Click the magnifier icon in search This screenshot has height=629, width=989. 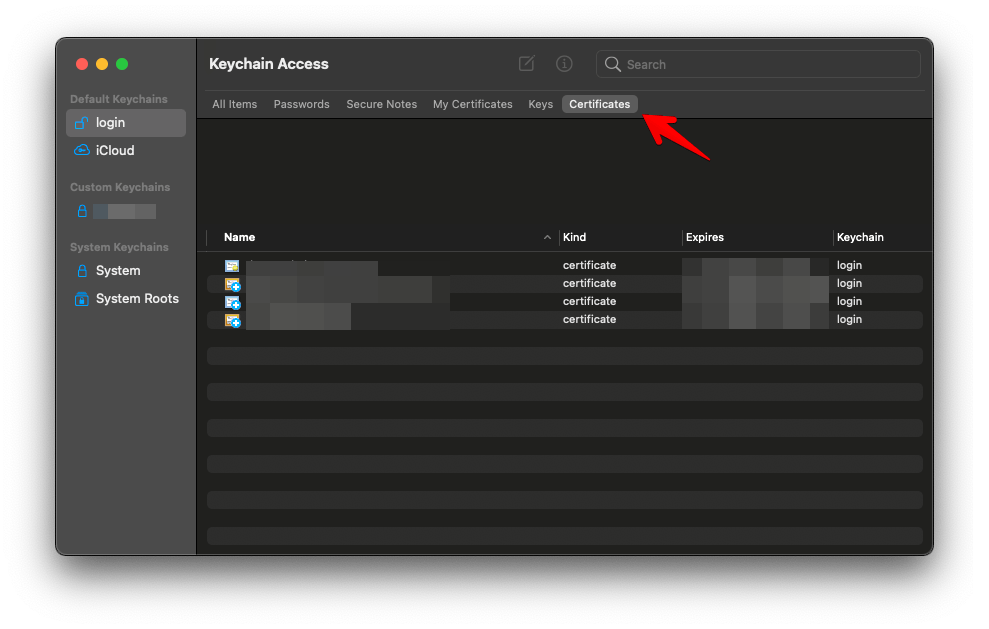(x=612, y=64)
